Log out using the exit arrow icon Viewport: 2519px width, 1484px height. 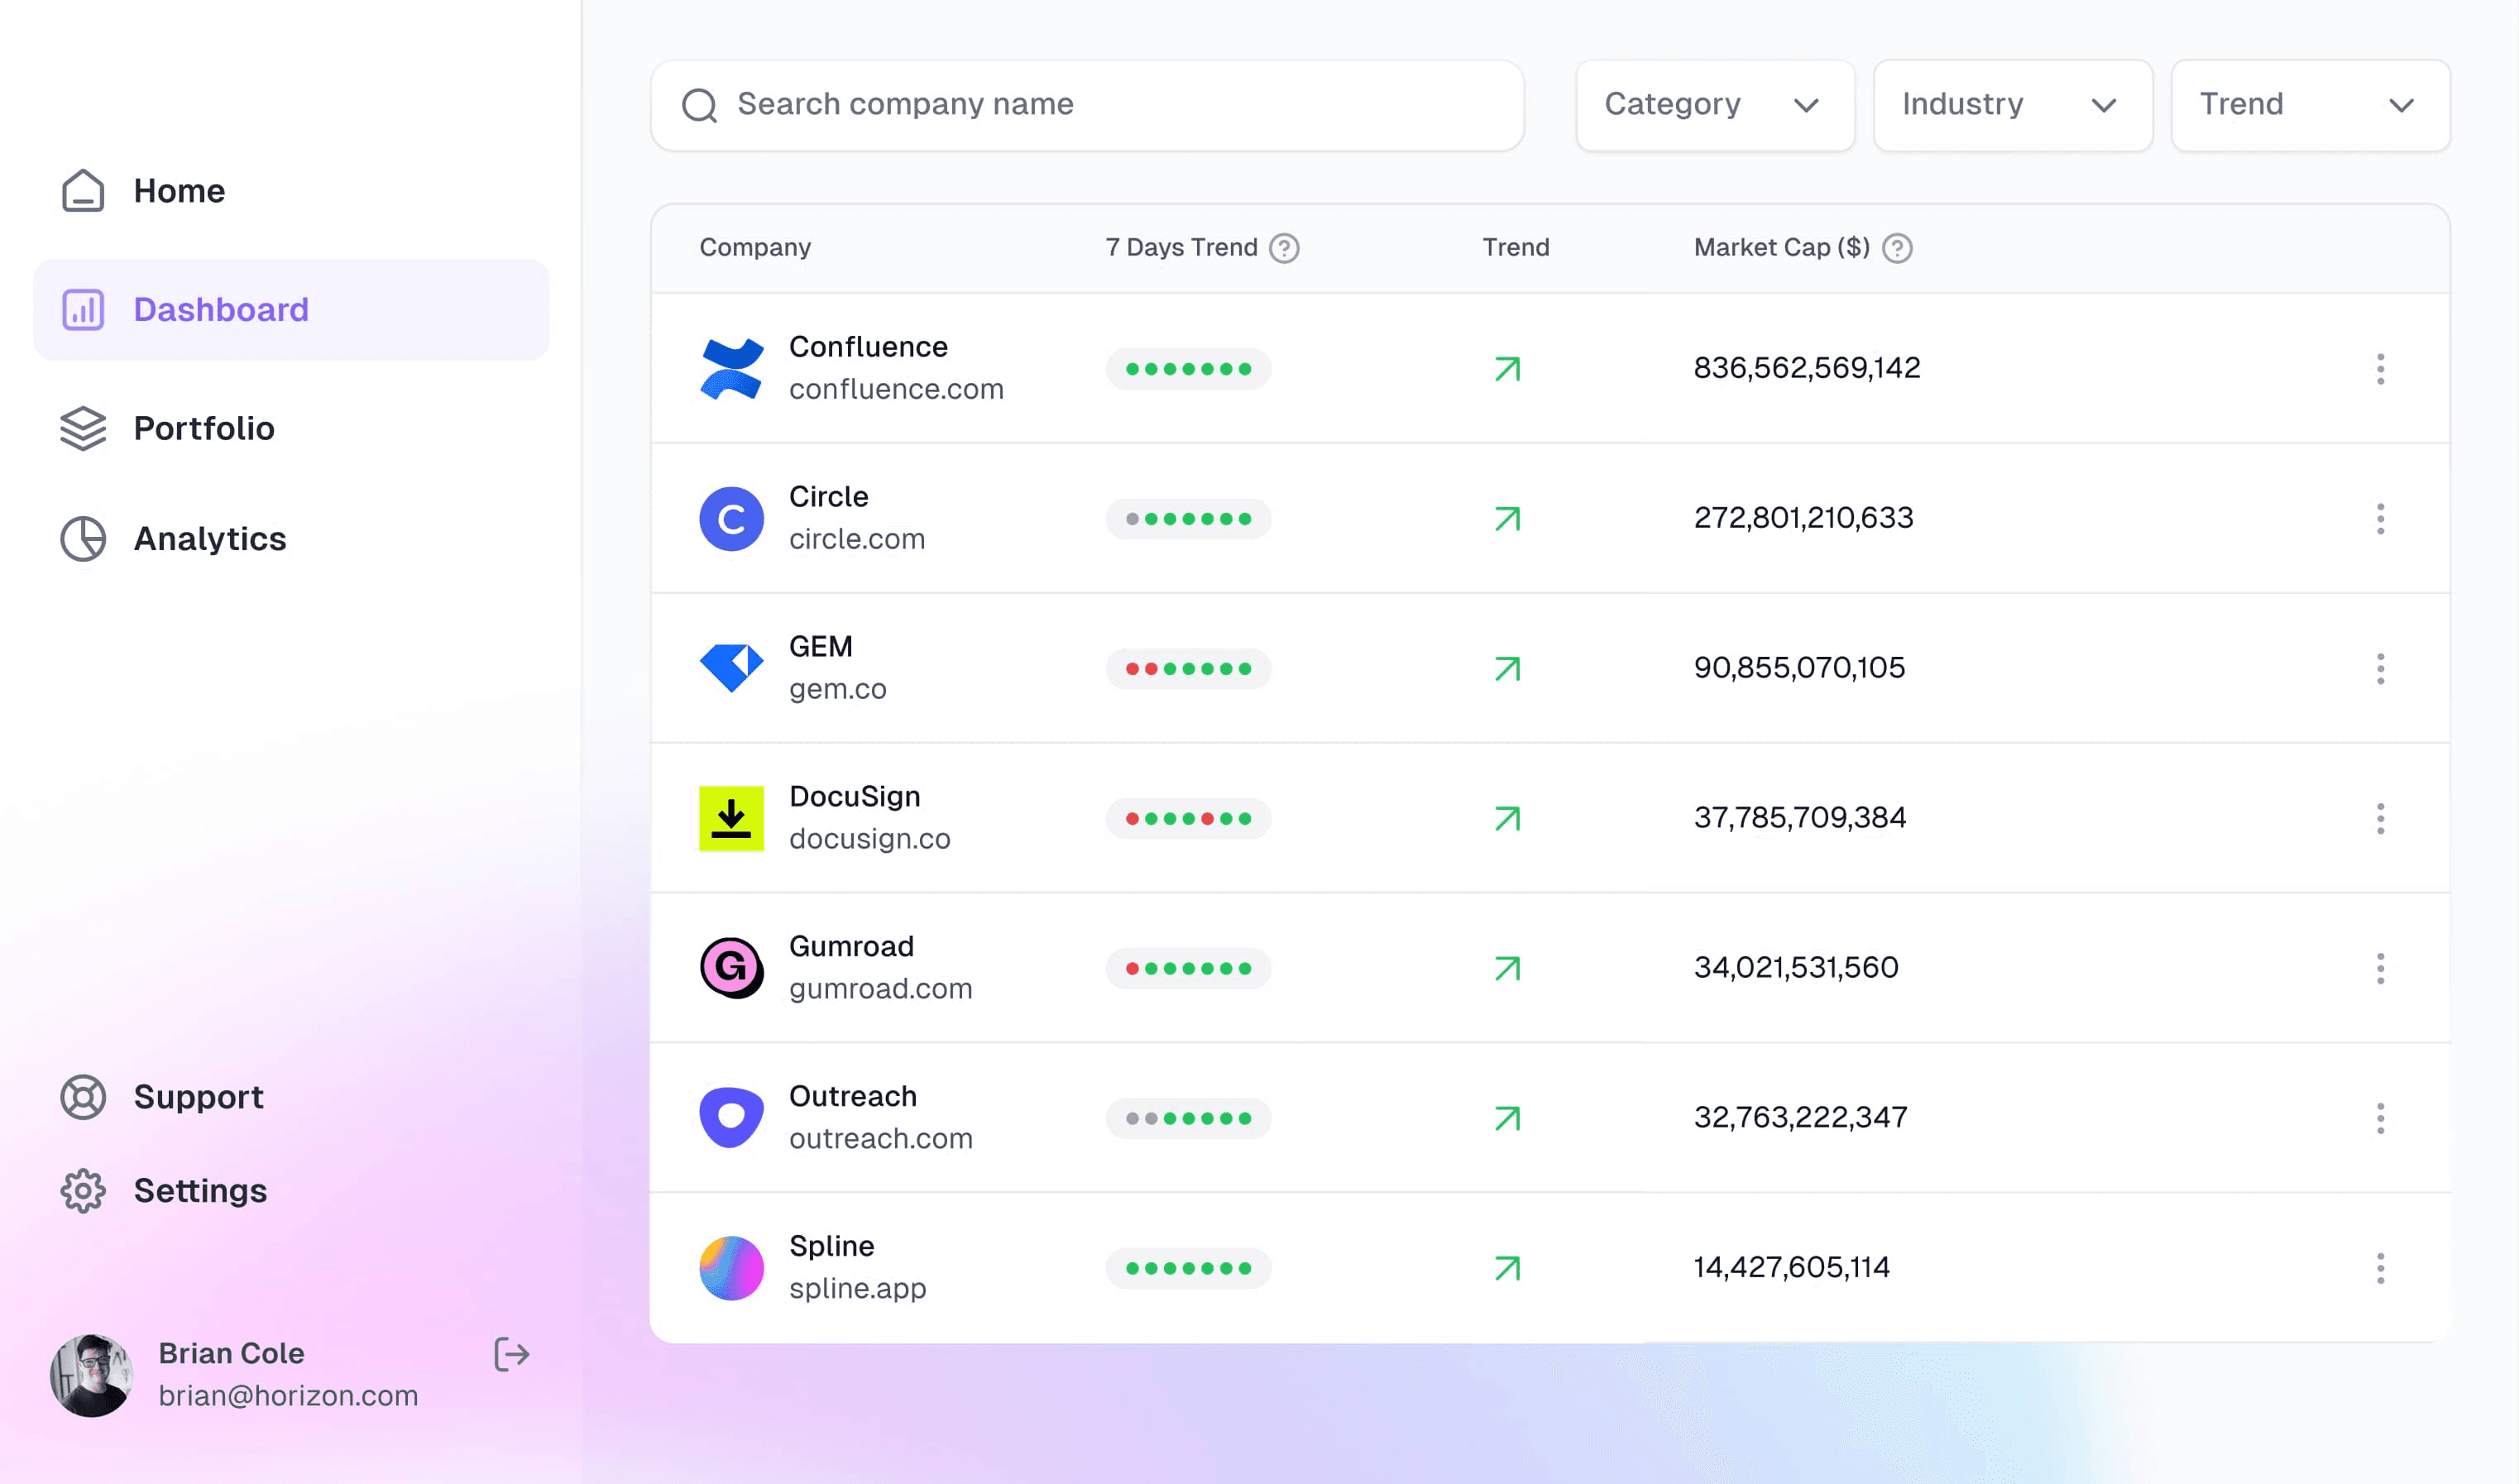tap(511, 1354)
